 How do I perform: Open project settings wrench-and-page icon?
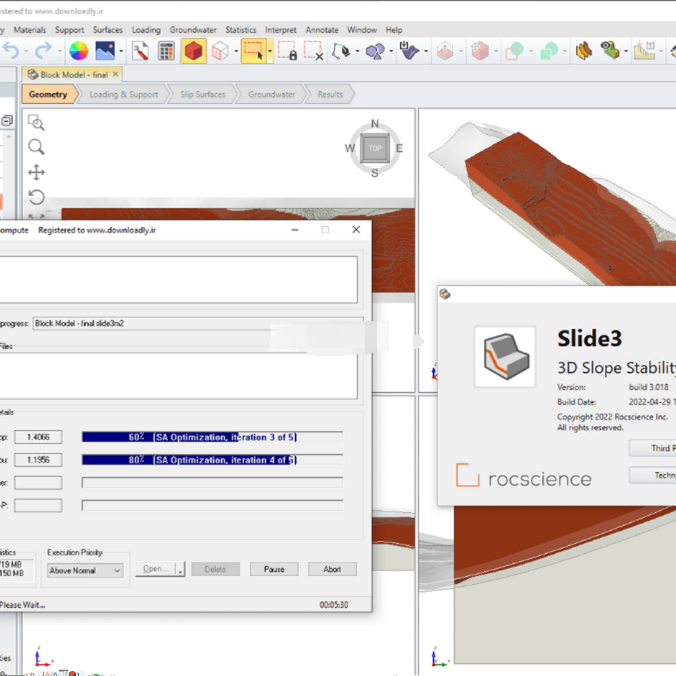140,51
